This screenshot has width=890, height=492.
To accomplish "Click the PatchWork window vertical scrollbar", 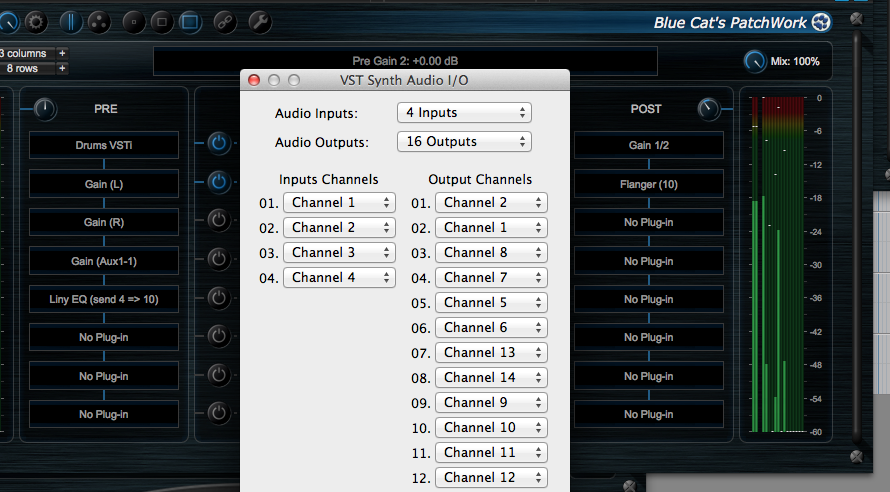I will pyautogui.click(x=857, y=238).
